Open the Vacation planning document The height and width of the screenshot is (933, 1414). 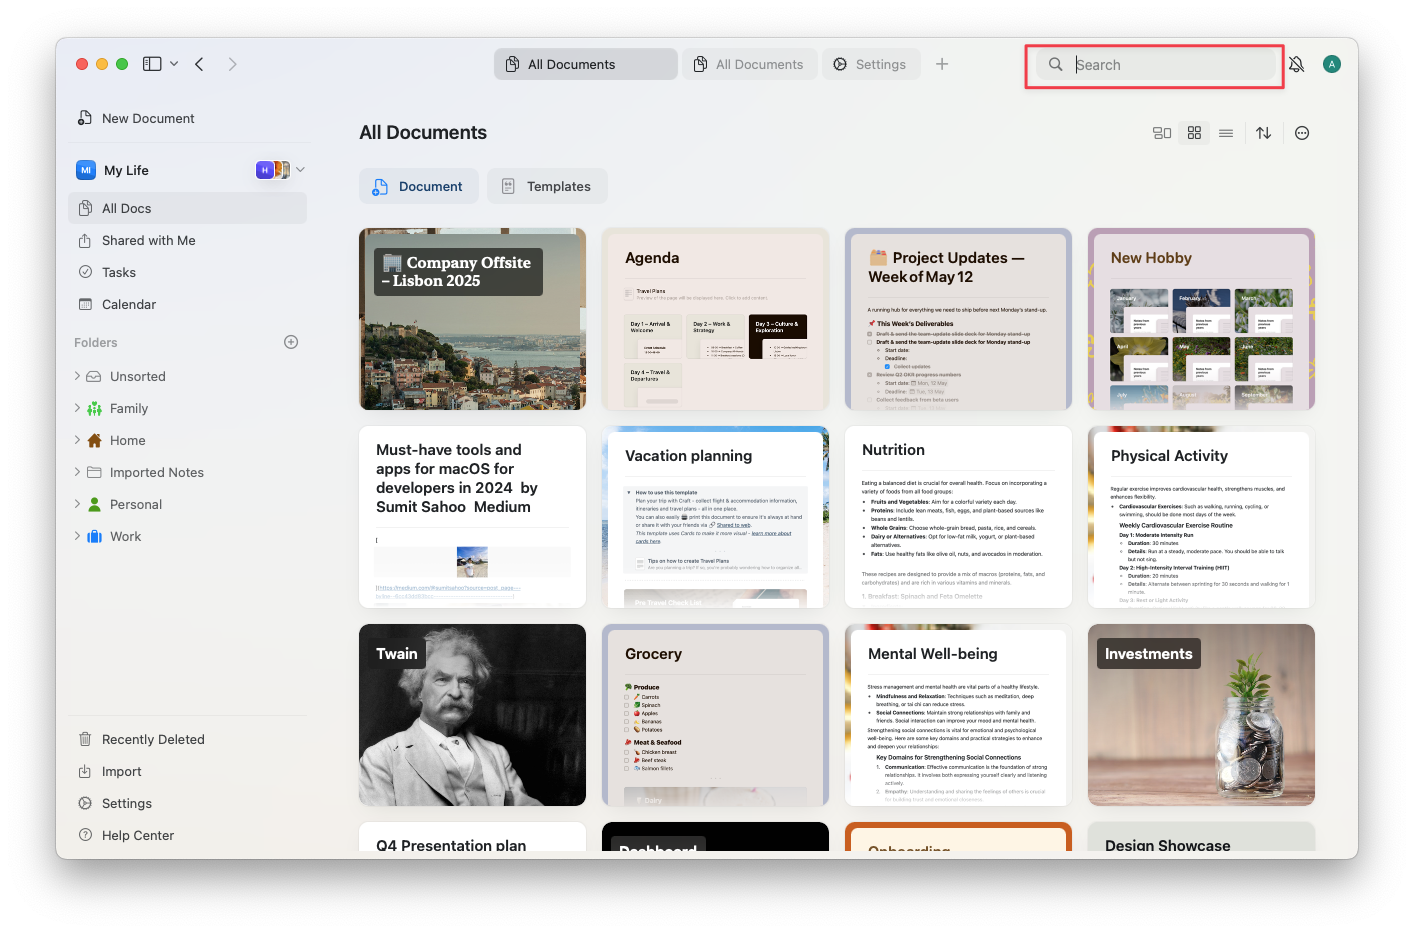(715, 517)
